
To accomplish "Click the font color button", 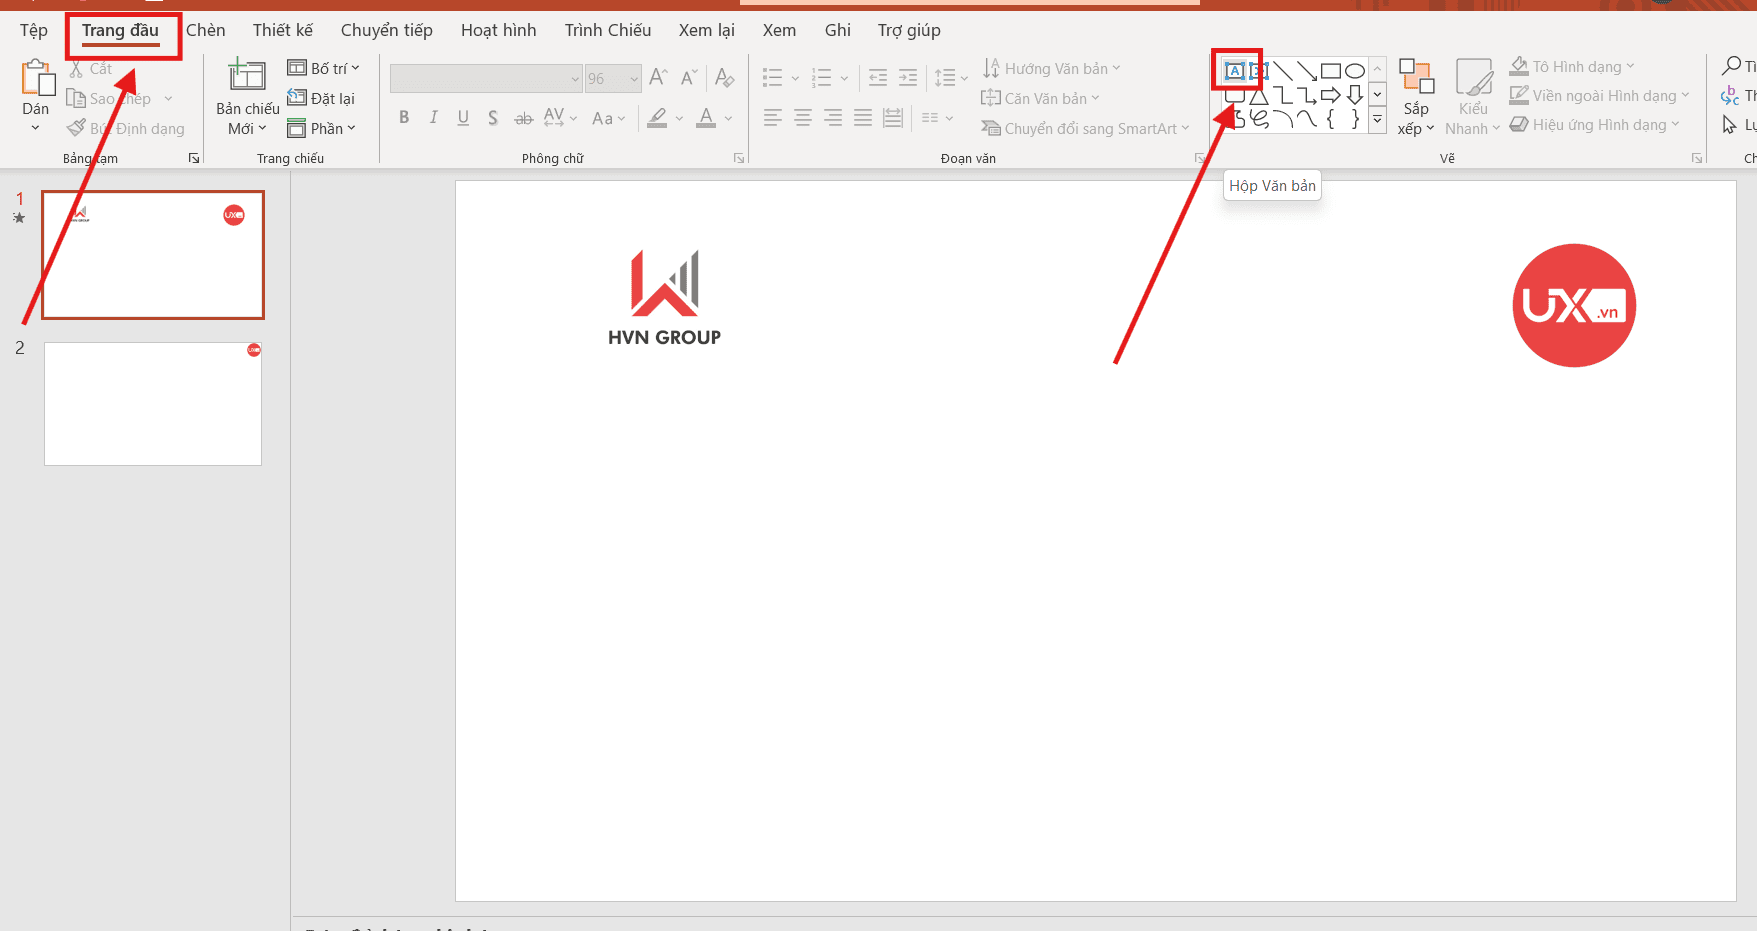I will (x=706, y=118).
